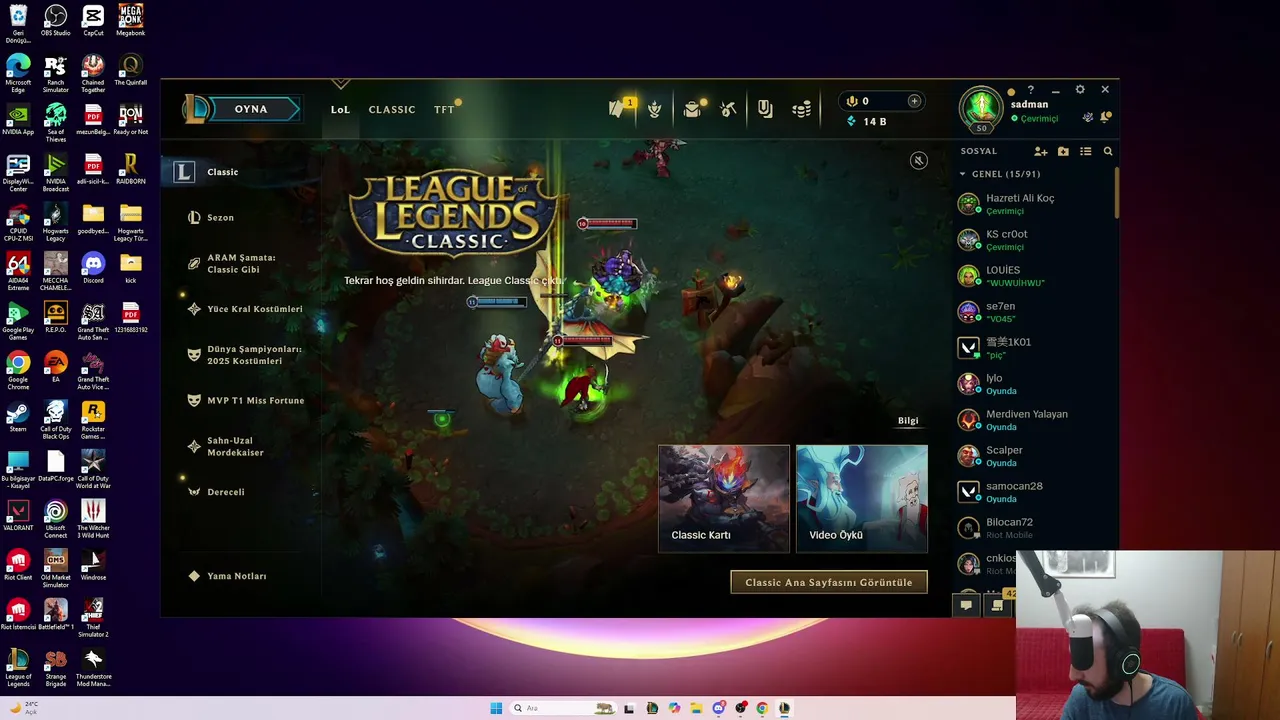The height and width of the screenshot is (720, 1280).
Task: Open ARAM Şamata: Classic Gibi entry
Action: point(241,264)
